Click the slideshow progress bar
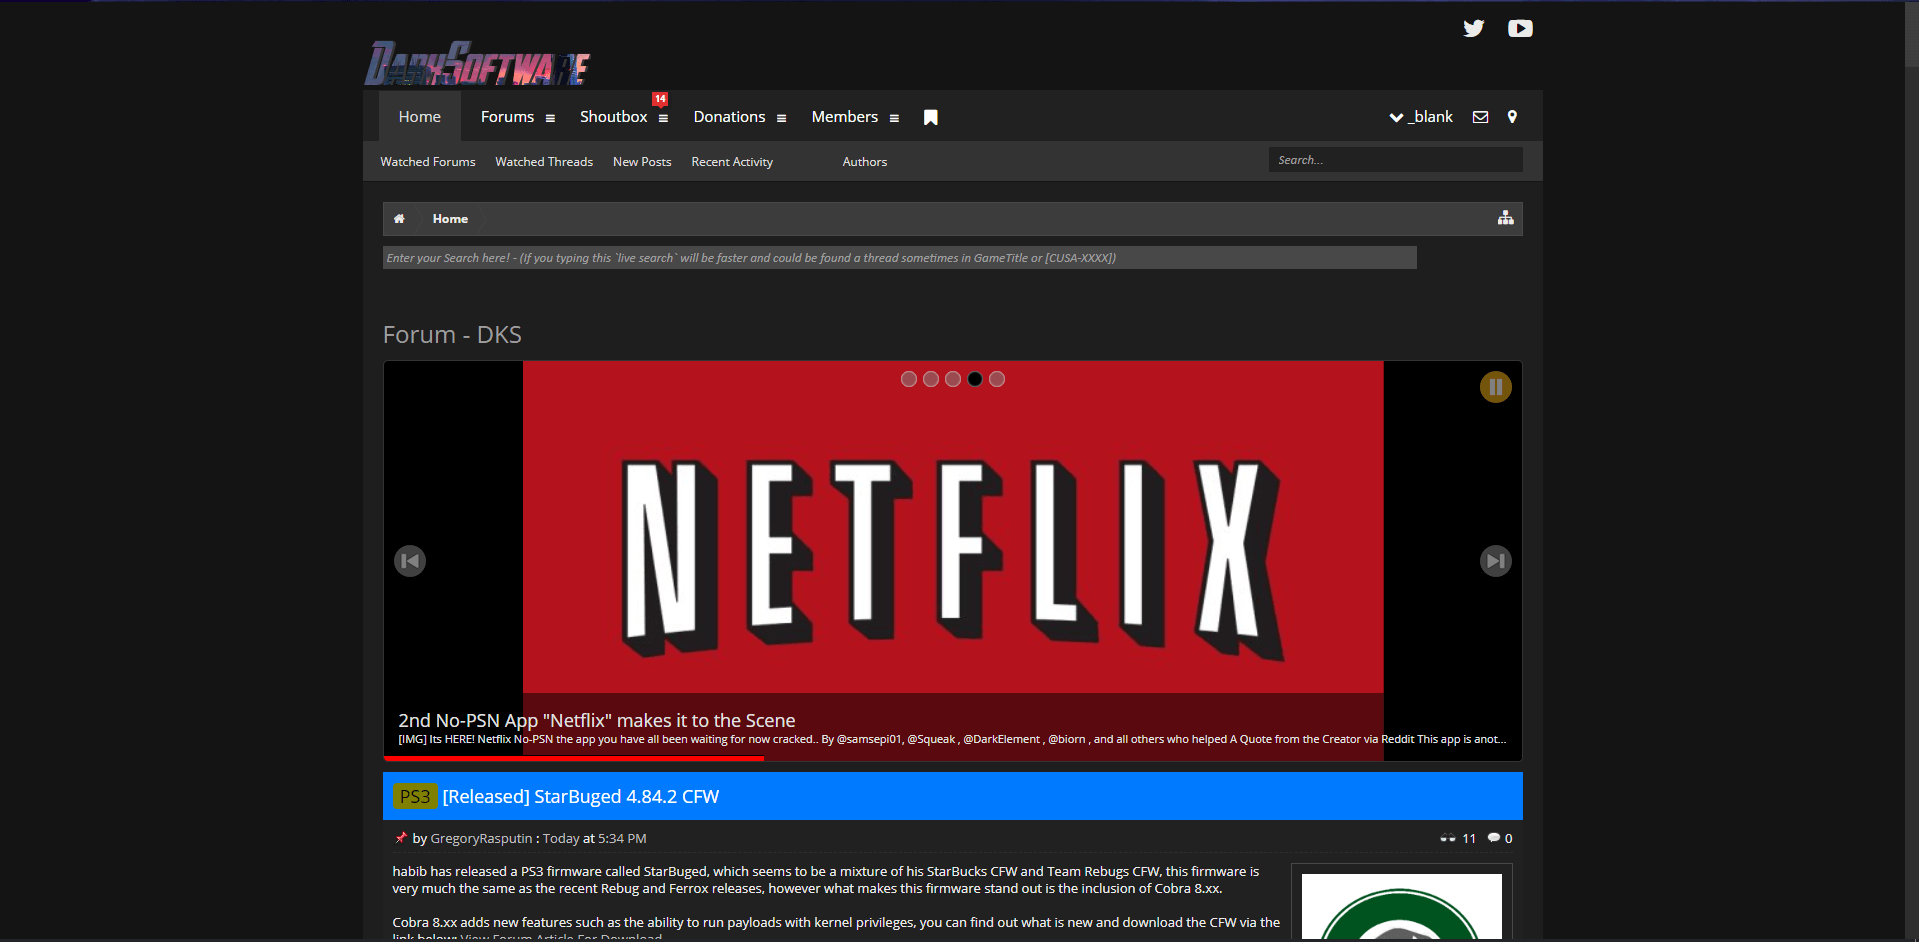This screenshot has height=942, width=1919. (574, 759)
